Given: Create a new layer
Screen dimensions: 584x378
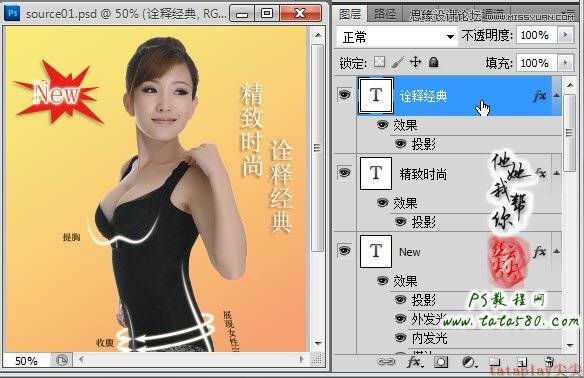Looking at the screenshot, I should [x=522, y=362].
